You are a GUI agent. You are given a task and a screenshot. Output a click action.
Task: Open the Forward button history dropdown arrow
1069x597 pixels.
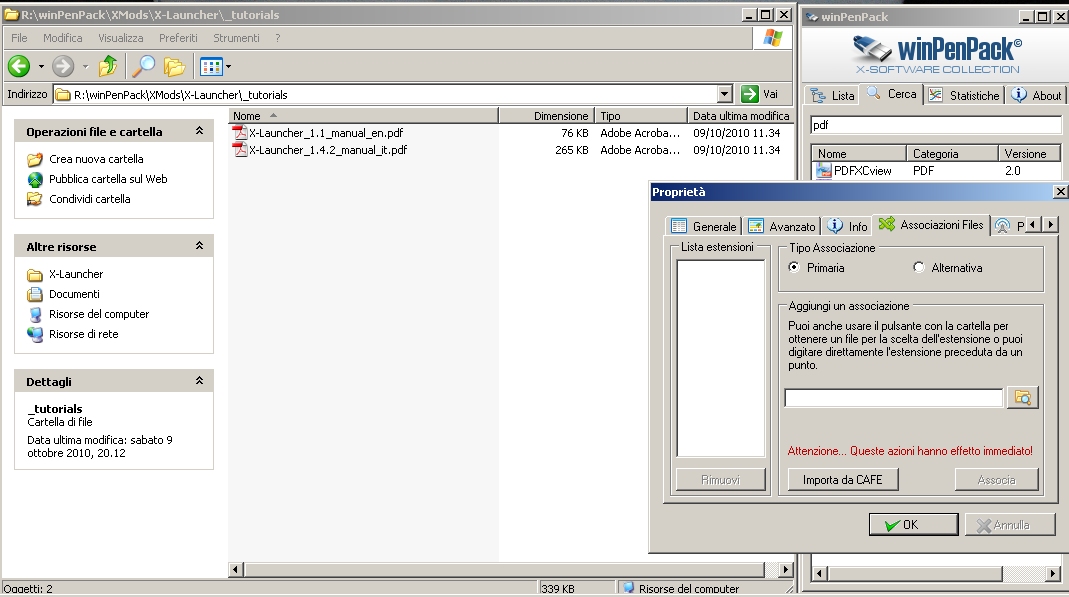85,67
